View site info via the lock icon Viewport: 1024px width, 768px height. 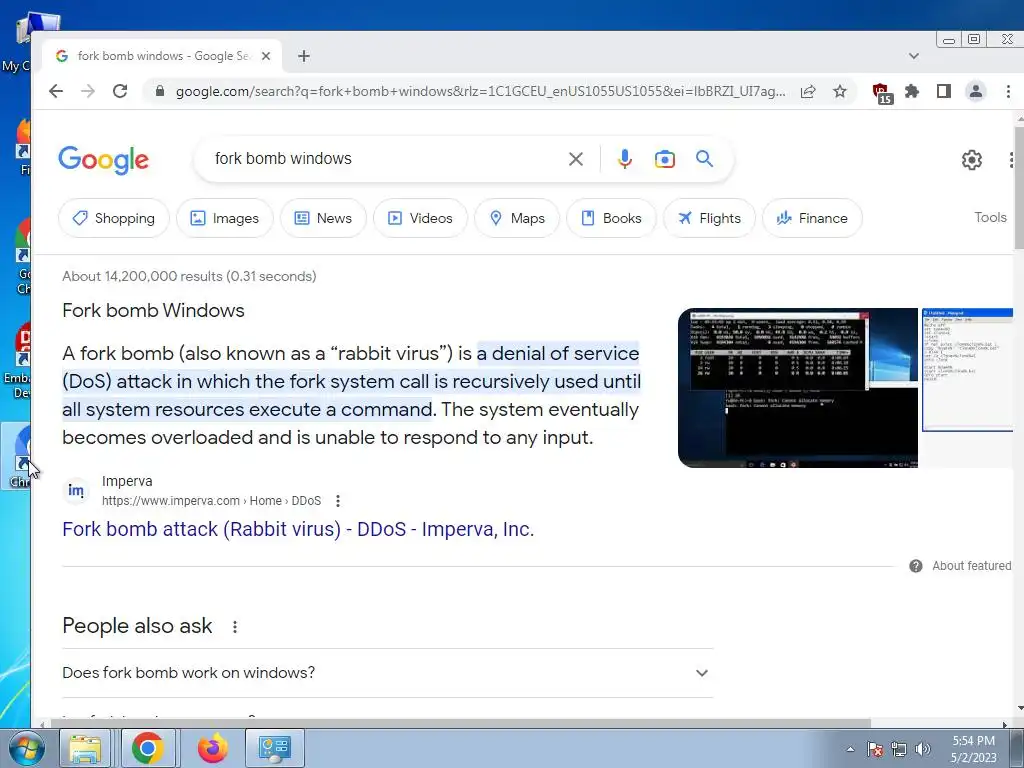tap(160, 91)
